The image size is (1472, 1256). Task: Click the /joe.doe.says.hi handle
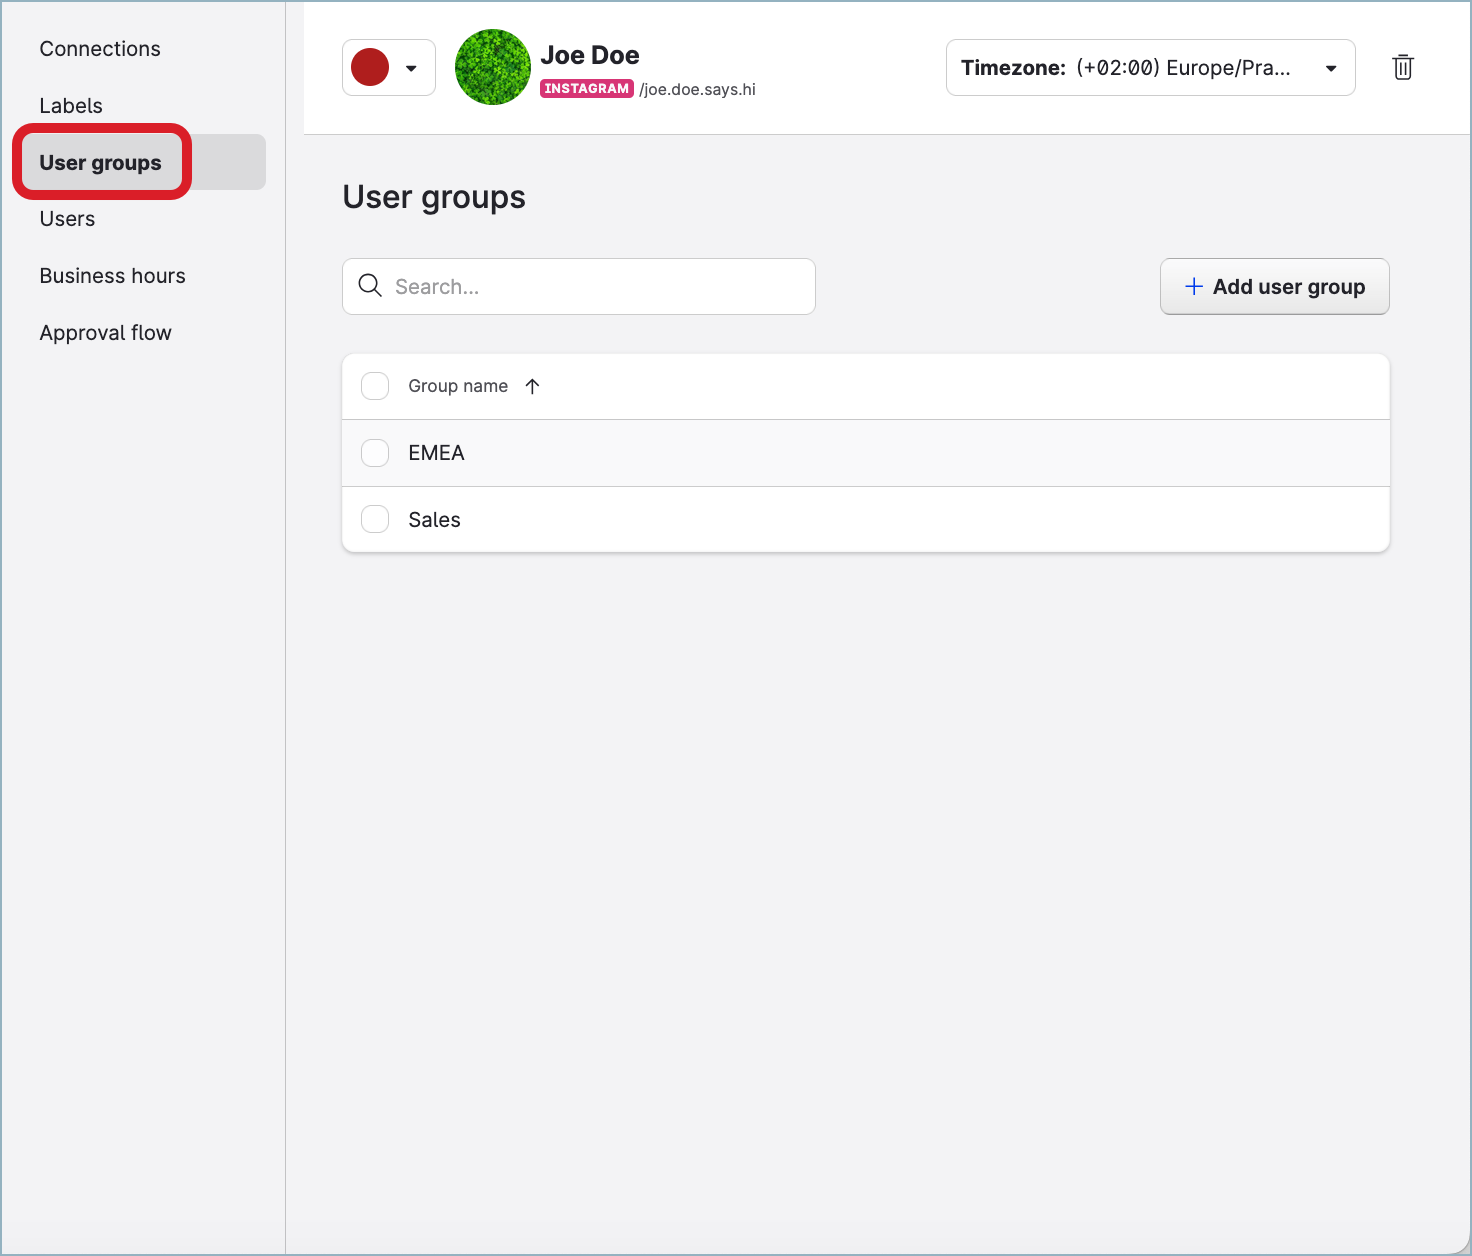(698, 89)
